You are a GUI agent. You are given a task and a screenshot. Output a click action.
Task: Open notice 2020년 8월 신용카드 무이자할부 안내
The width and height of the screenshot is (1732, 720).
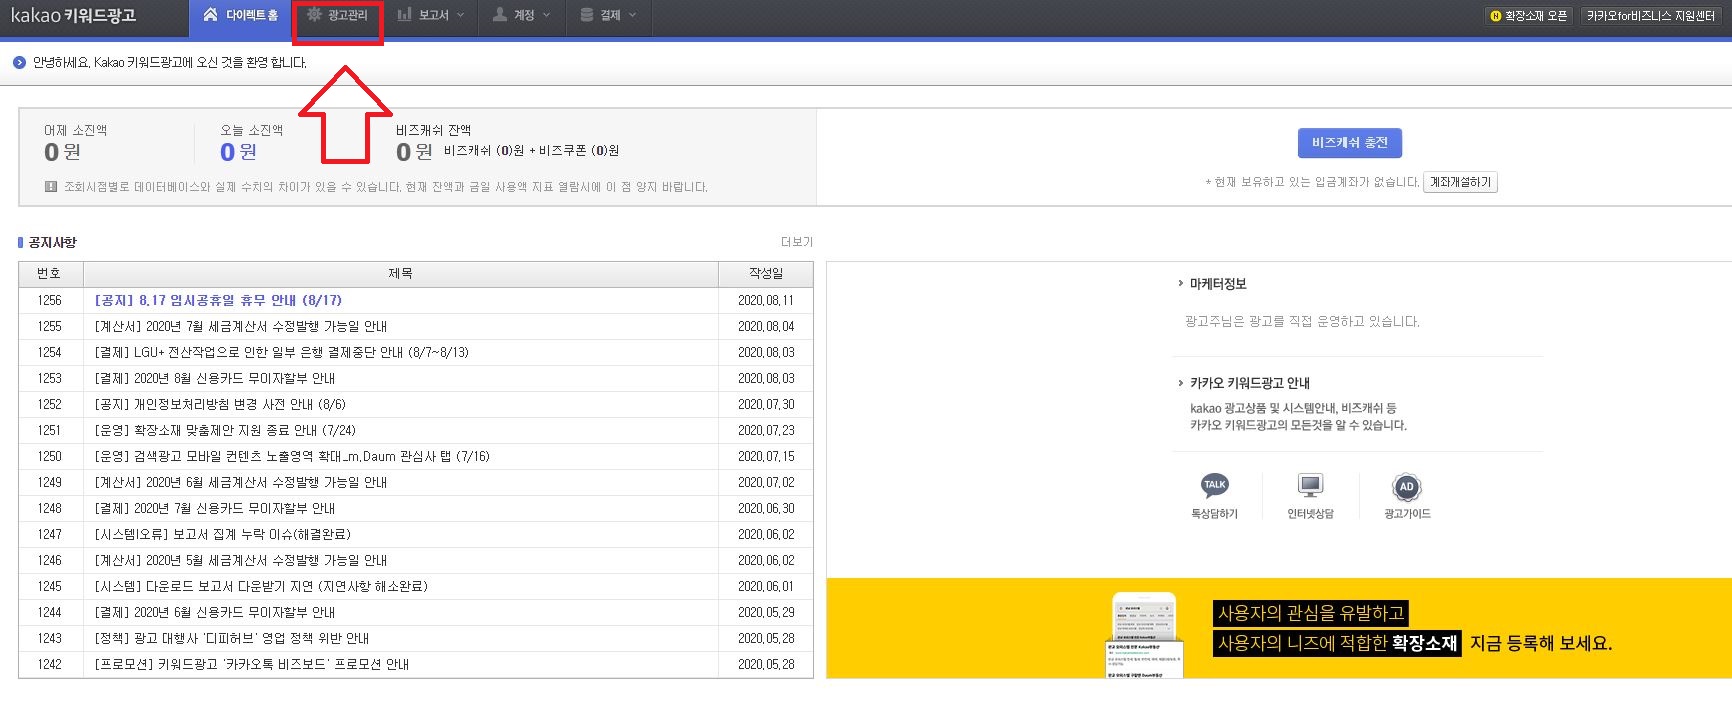(x=215, y=378)
